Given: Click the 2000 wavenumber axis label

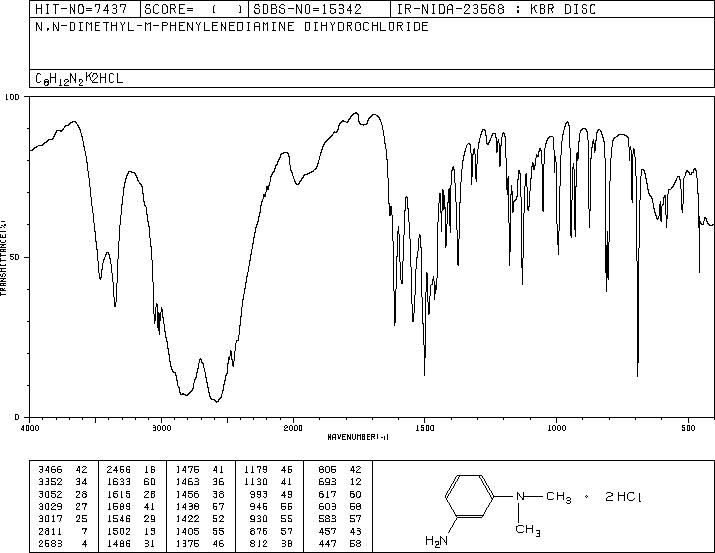Looking at the screenshot, I should 293,428.
